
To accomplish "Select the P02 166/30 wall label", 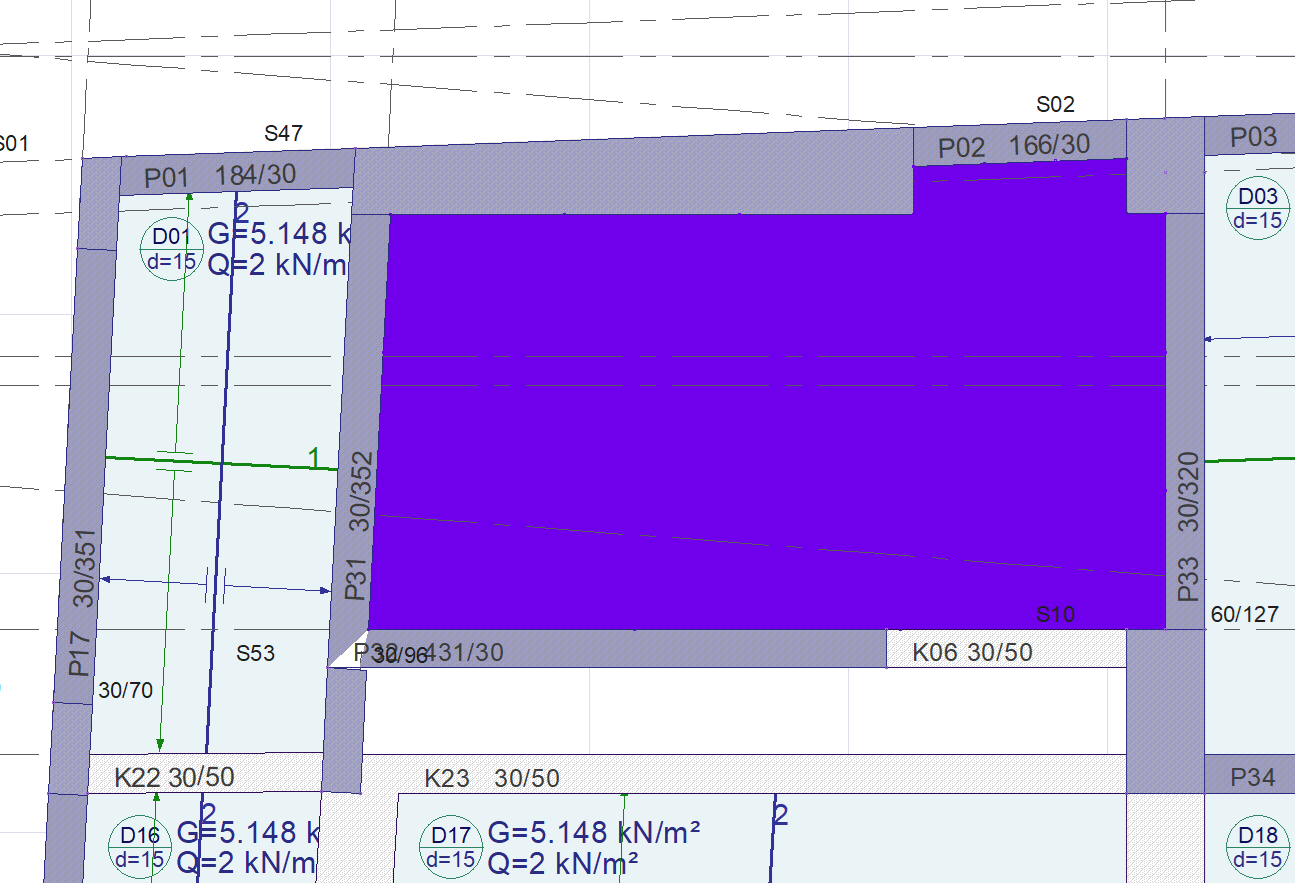I will 1013,146.
